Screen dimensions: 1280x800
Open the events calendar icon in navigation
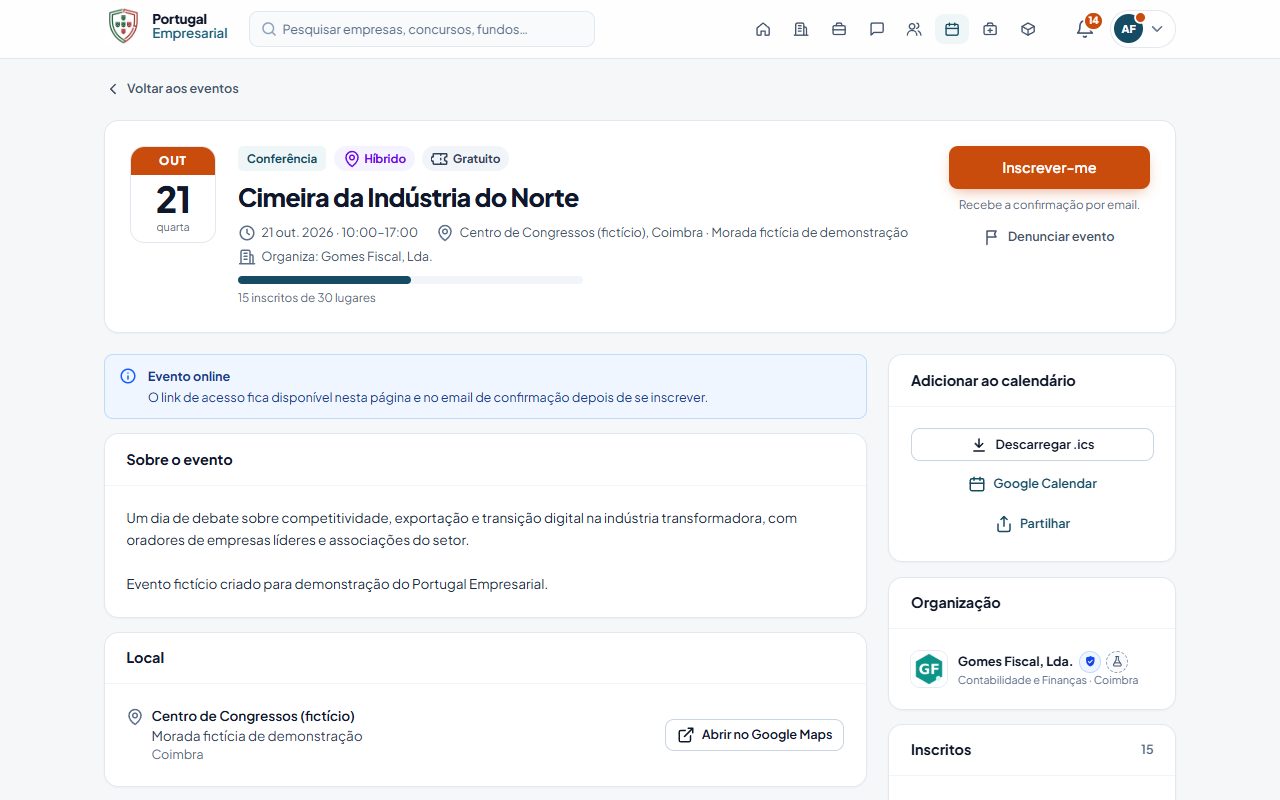pyautogui.click(x=952, y=29)
